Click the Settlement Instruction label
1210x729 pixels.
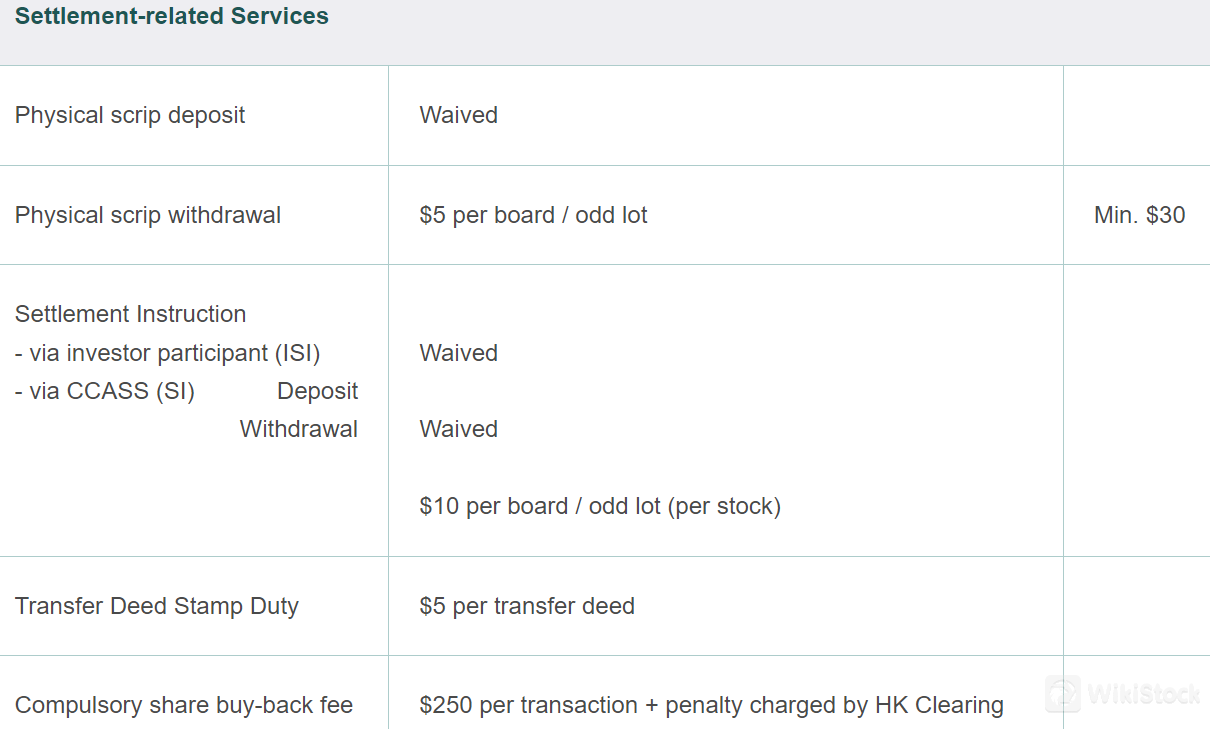pyautogui.click(x=131, y=314)
